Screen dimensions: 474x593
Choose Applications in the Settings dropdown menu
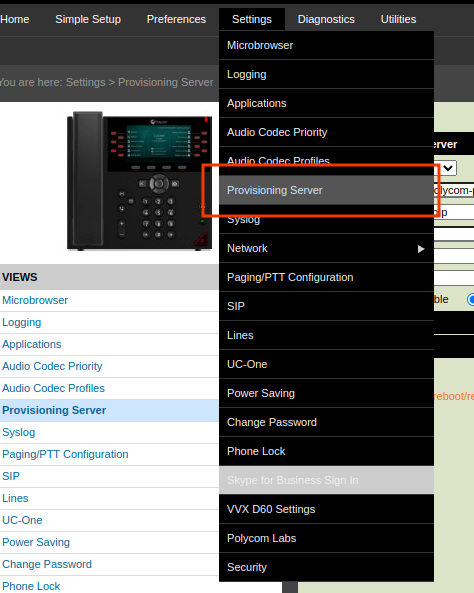pos(326,103)
